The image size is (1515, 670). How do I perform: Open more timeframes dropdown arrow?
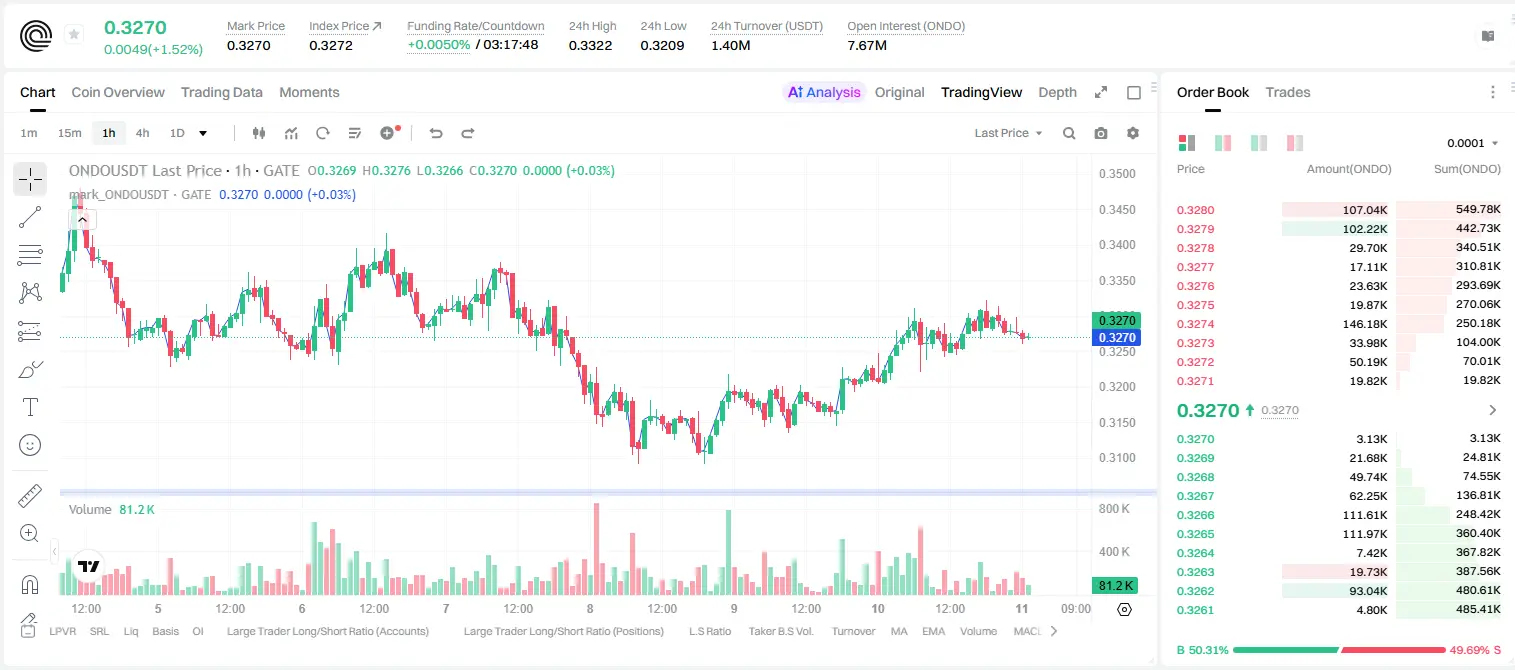click(x=203, y=133)
